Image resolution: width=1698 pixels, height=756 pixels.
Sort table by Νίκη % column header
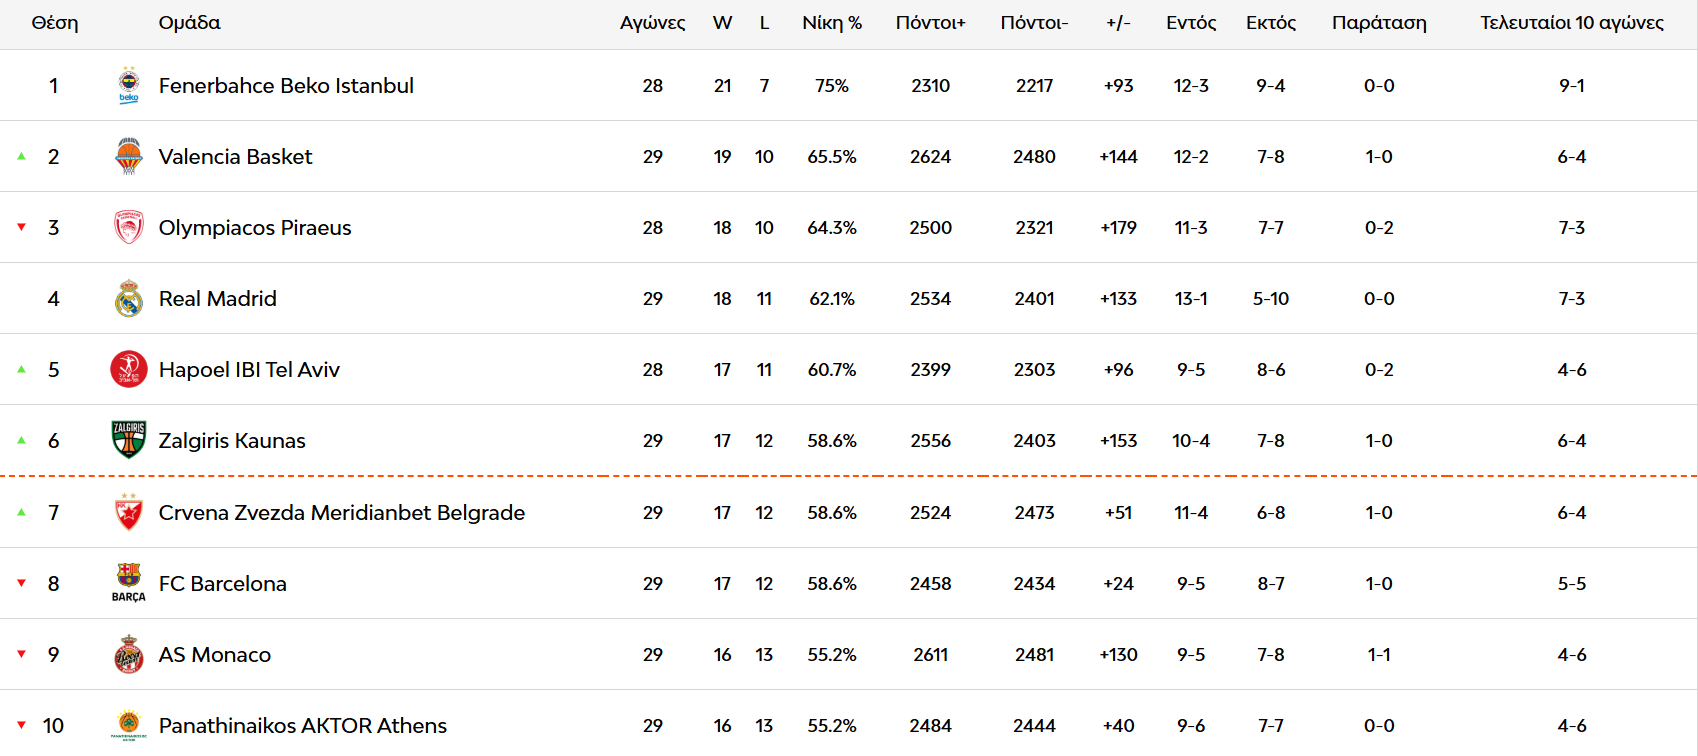tap(832, 23)
